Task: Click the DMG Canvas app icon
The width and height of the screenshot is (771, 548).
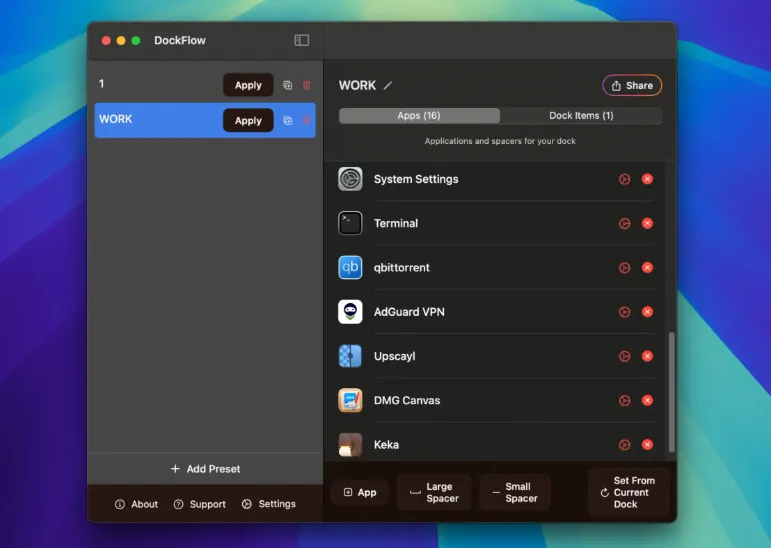Action: [x=350, y=400]
